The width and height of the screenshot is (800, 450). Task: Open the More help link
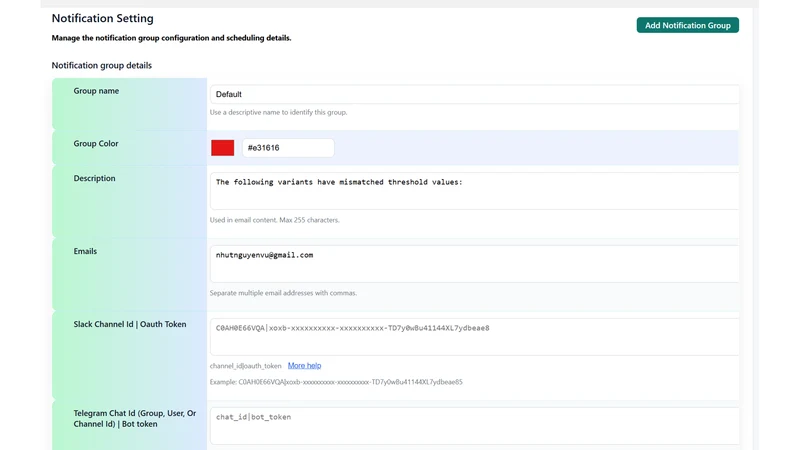point(304,365)
